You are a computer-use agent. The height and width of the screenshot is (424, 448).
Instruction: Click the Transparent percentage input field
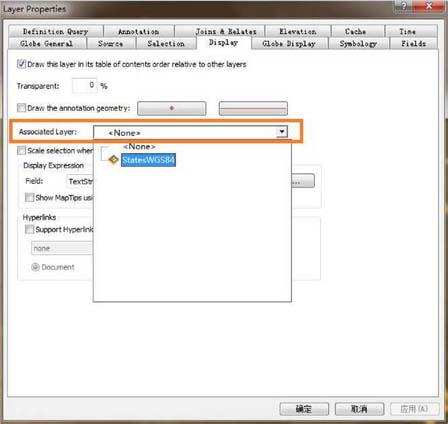[x=85, y=85]
